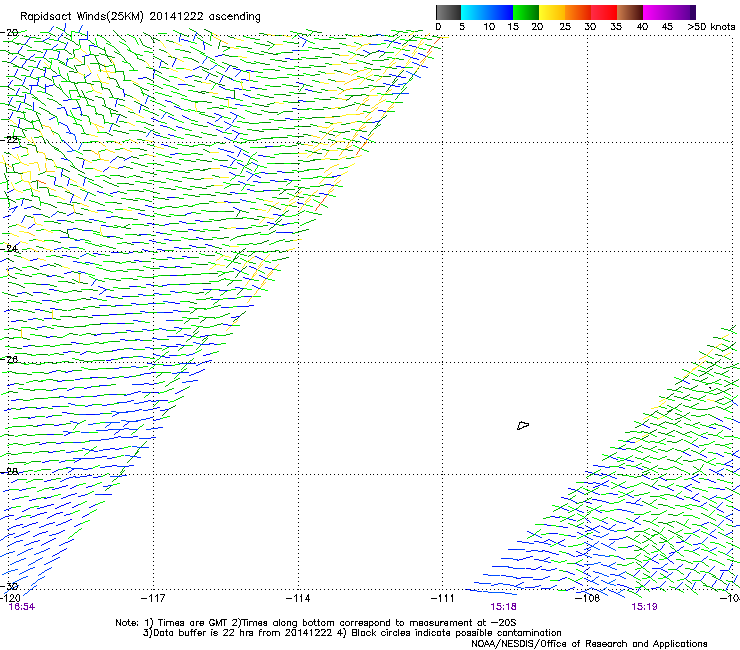The image size is (740, 650).
Task: Click the red 30-35 knots color segment
Action: [x=604, y=12]
